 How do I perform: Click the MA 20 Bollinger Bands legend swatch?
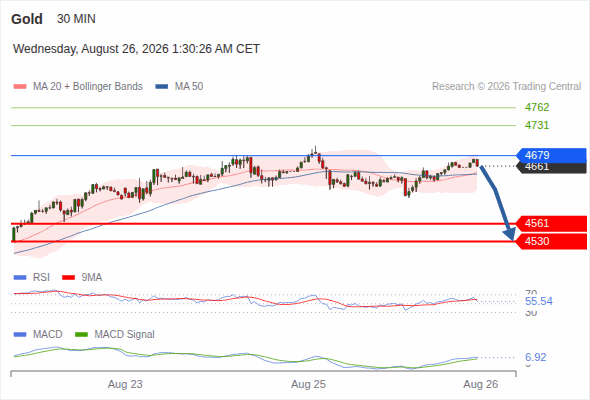coord(20,87)
